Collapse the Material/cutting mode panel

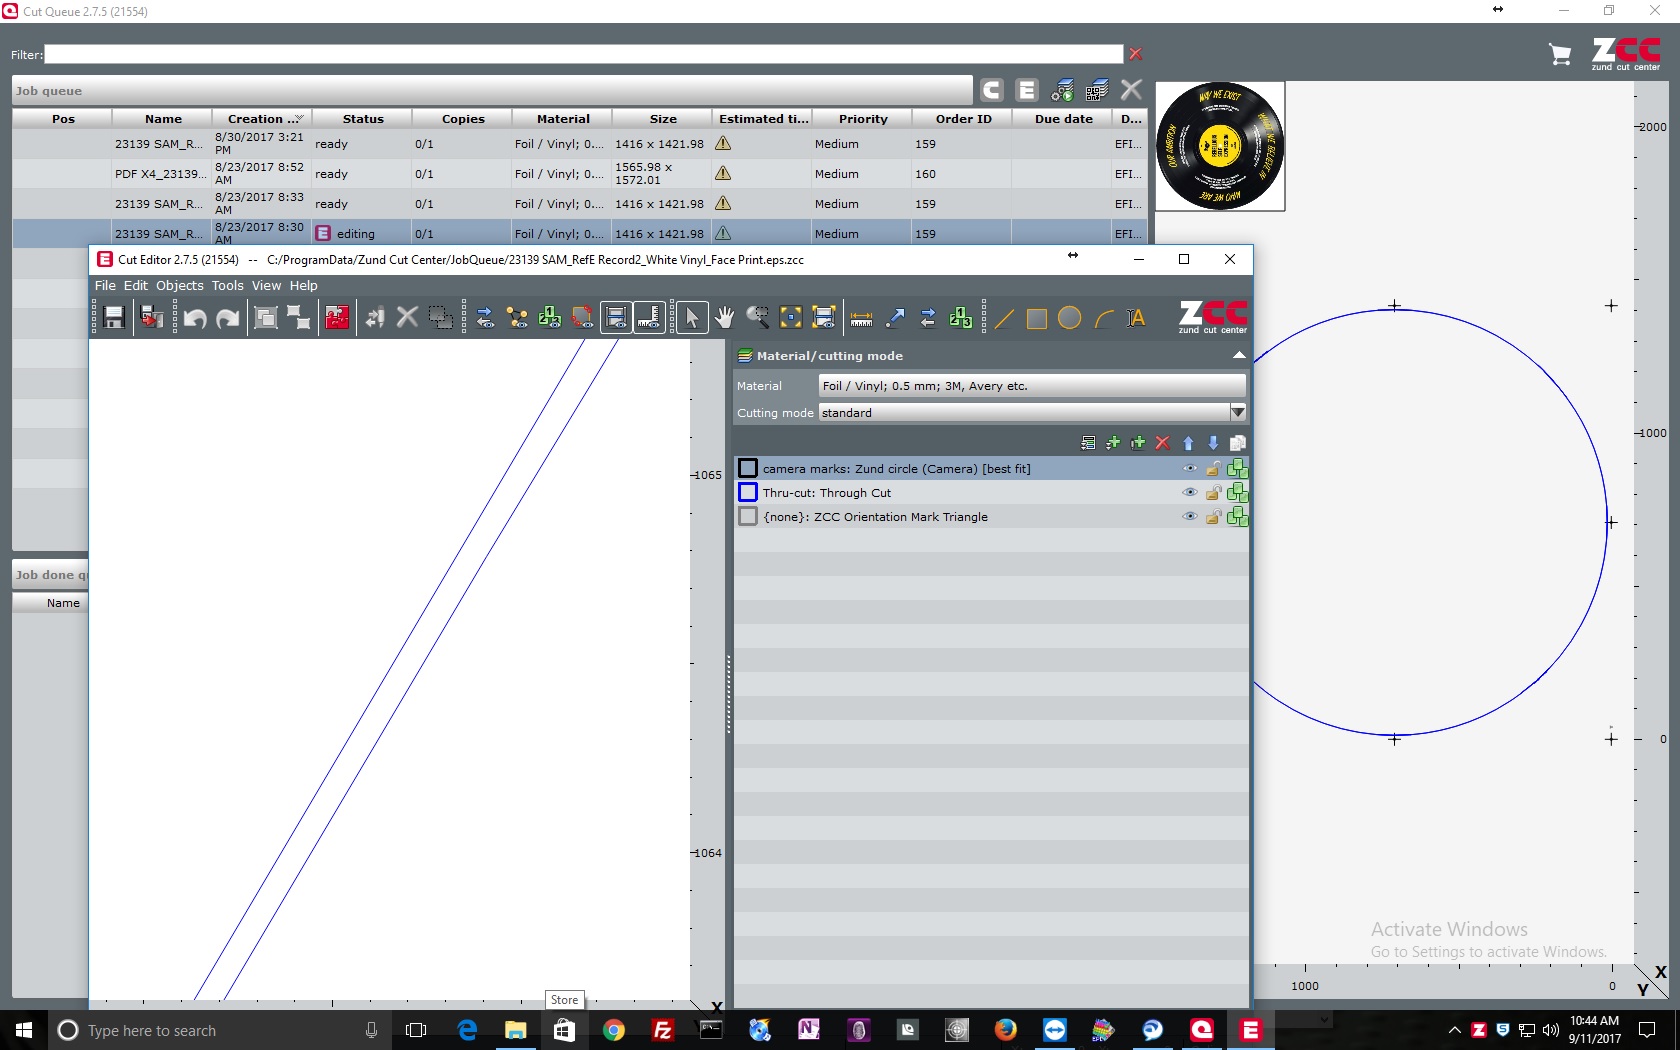[1237, 355]
